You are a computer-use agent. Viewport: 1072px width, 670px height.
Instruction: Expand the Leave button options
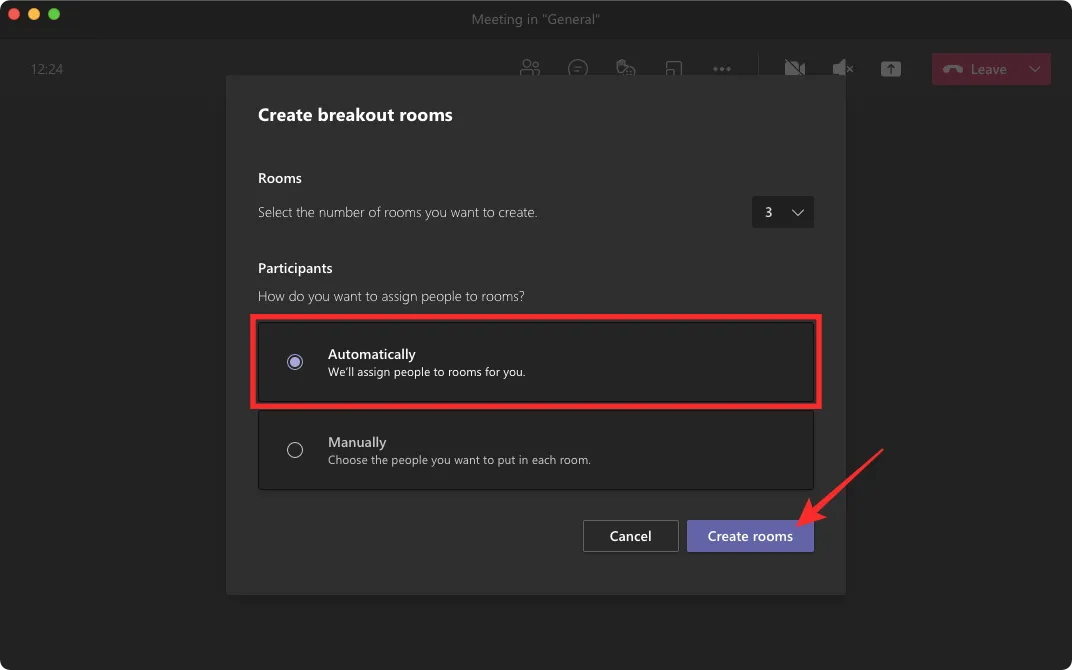(x=1037, y=68)
